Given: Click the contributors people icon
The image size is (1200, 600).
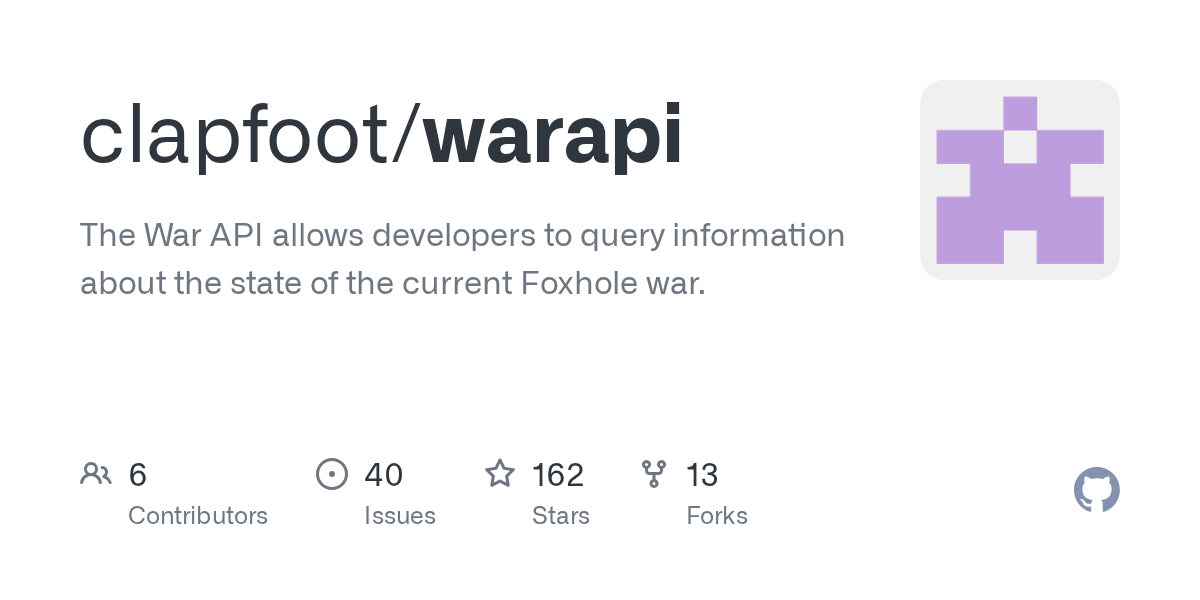Looking at the screenshot, I should click(x=96, y=474).
